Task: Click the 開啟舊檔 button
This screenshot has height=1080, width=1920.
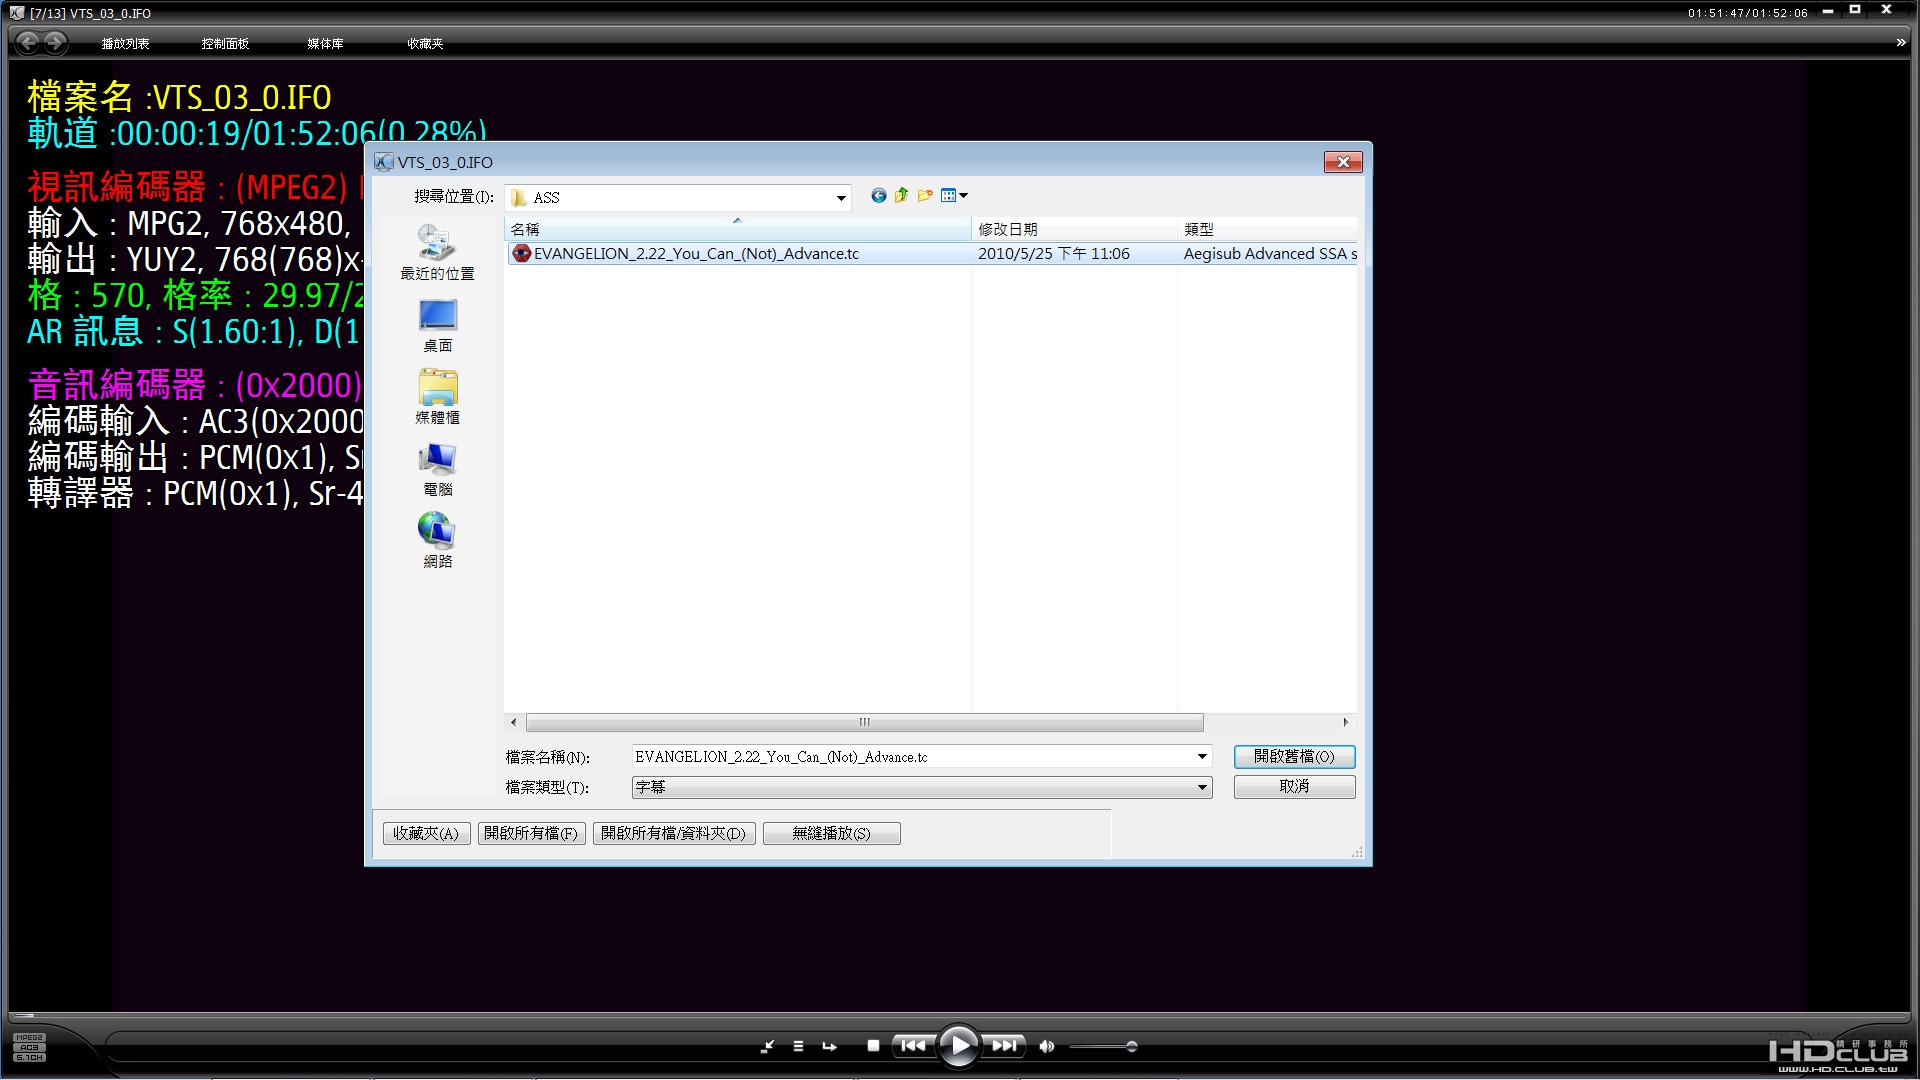Action: (1294, 757)
